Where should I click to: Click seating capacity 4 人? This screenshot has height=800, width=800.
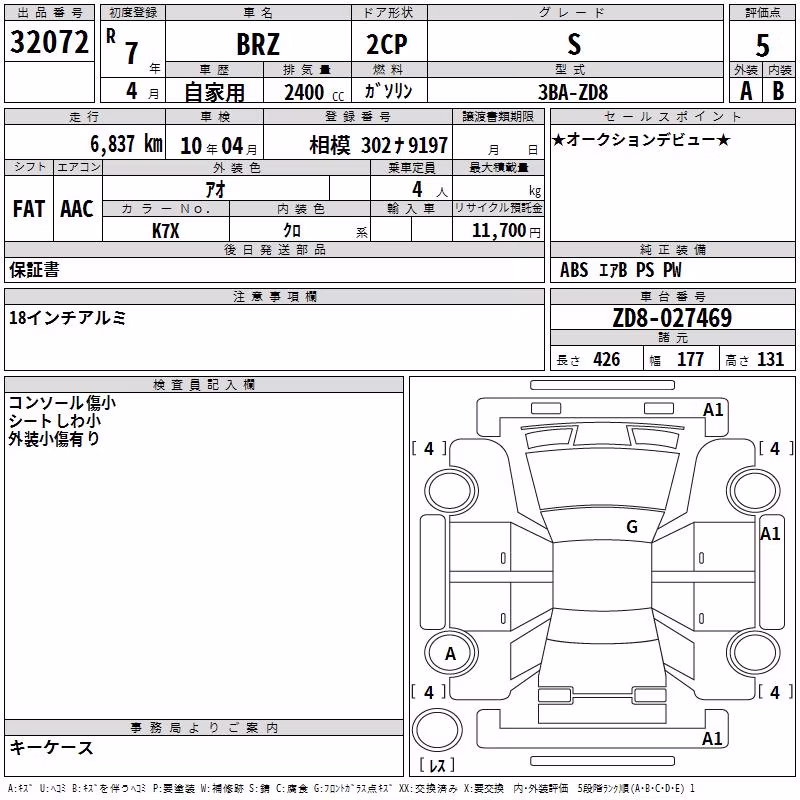pyautogui.click(x=429, y=190)
